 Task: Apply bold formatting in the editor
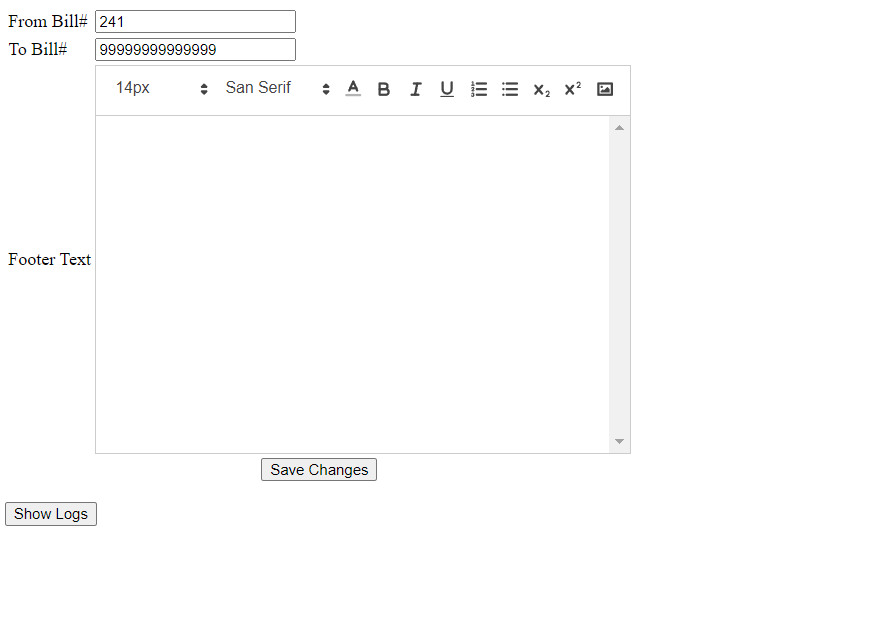[384, 89]
